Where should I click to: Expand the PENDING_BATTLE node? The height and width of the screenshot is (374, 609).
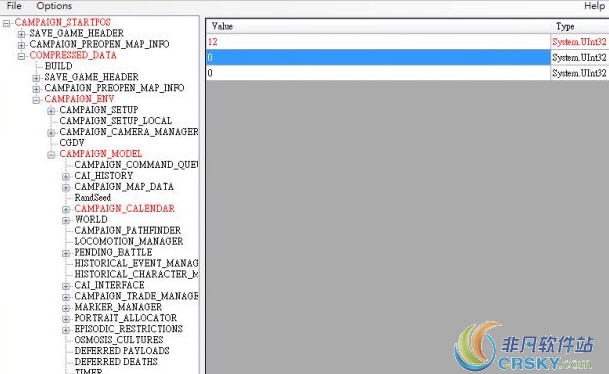[x=66, y=254]
